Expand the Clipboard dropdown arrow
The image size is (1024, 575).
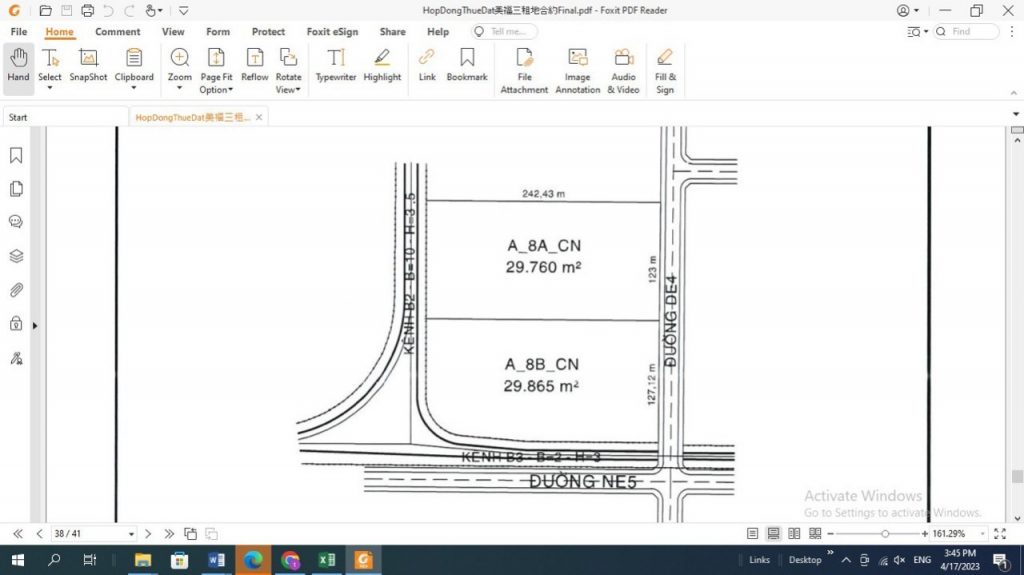tap(134, 88)
